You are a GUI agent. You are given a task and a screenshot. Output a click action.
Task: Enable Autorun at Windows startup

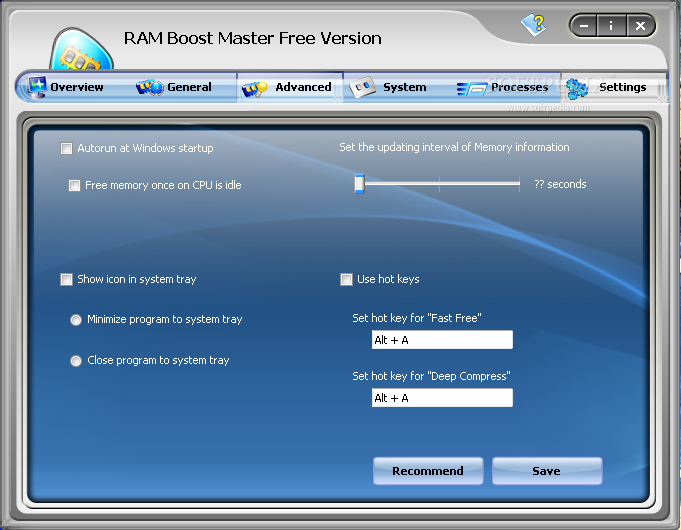click(66, 149)
